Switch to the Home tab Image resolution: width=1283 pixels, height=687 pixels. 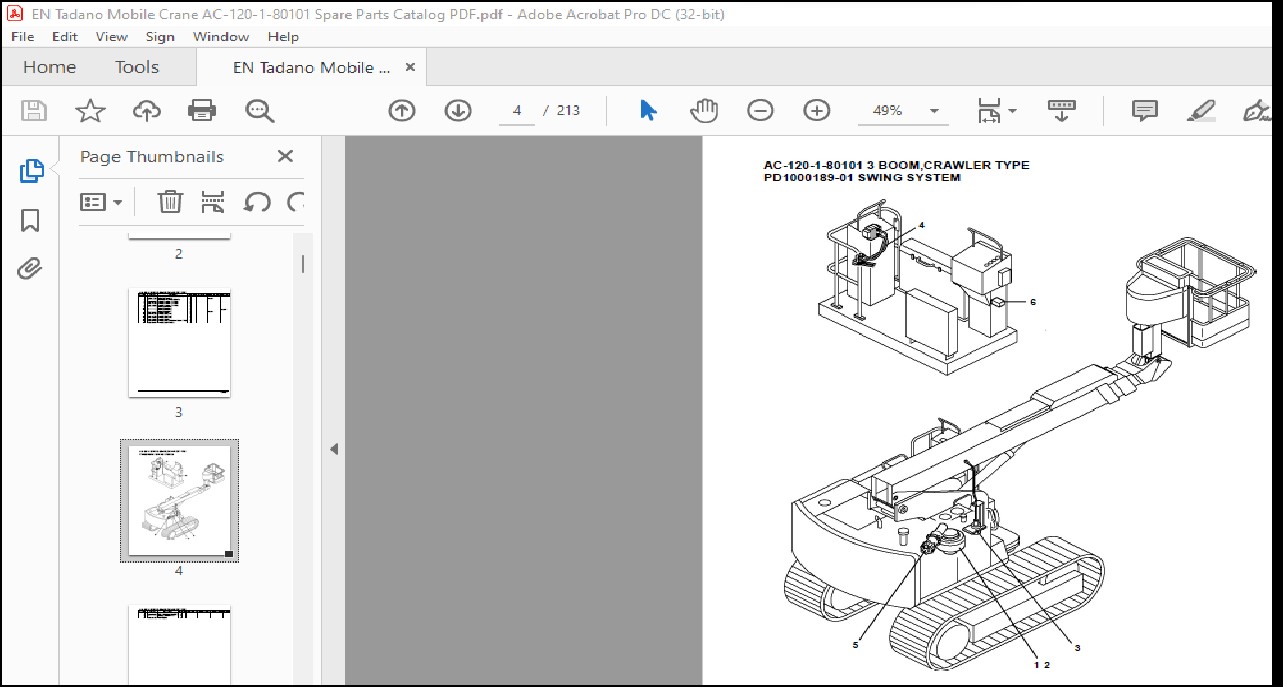[49, 67]
